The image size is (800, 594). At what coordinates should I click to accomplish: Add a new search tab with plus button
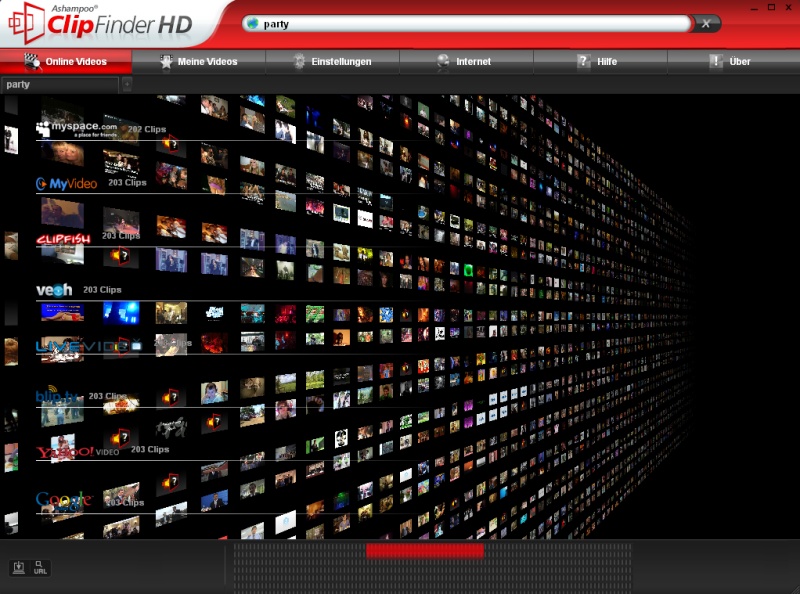(127, 85)
